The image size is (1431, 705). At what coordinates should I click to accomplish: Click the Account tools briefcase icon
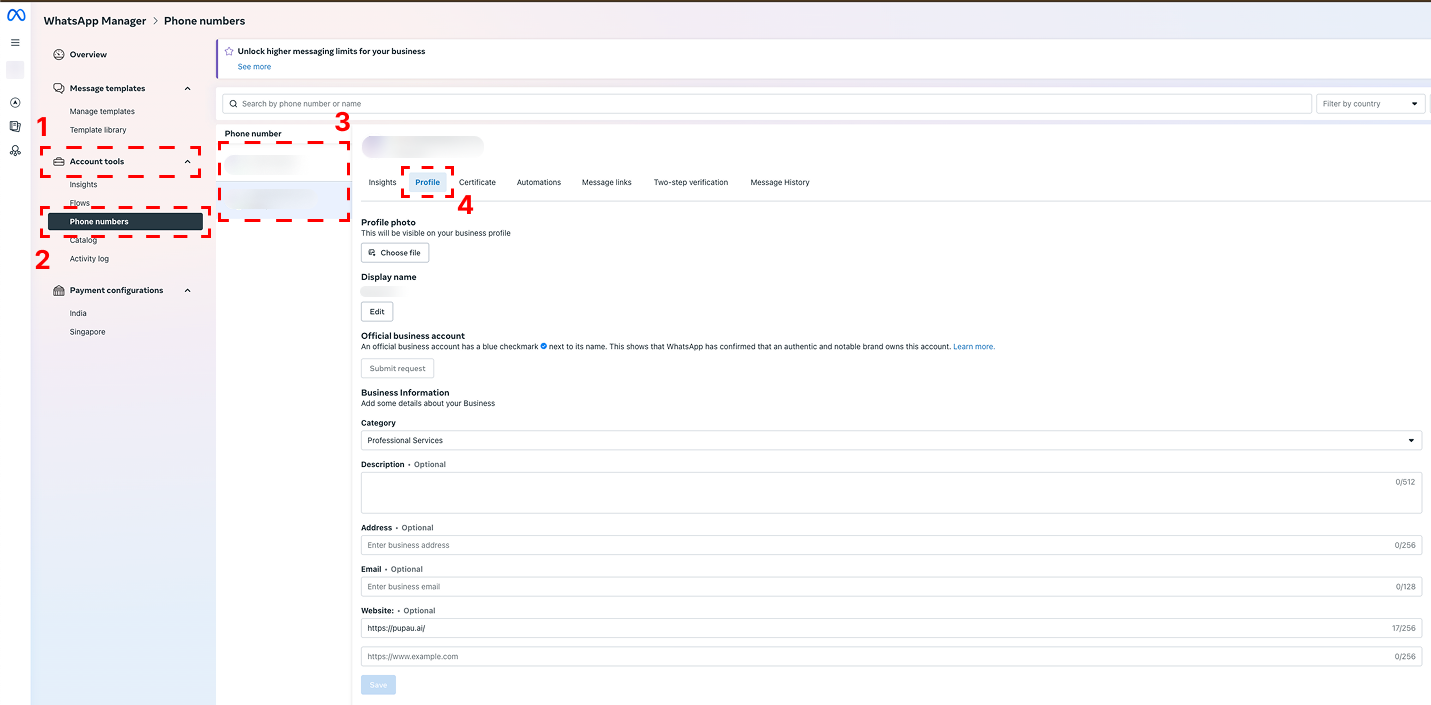point(59,162)
